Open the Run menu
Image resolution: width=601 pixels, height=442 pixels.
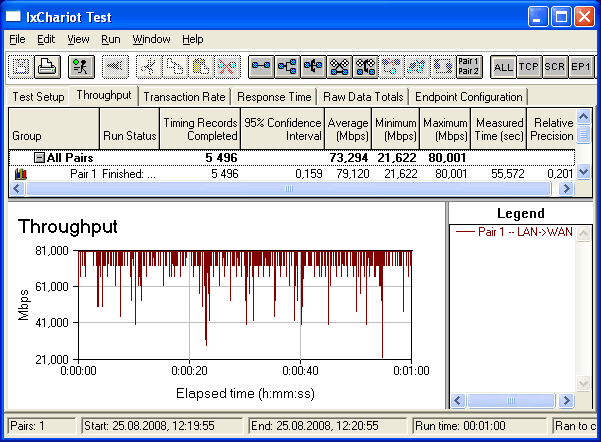pos(111,39)
